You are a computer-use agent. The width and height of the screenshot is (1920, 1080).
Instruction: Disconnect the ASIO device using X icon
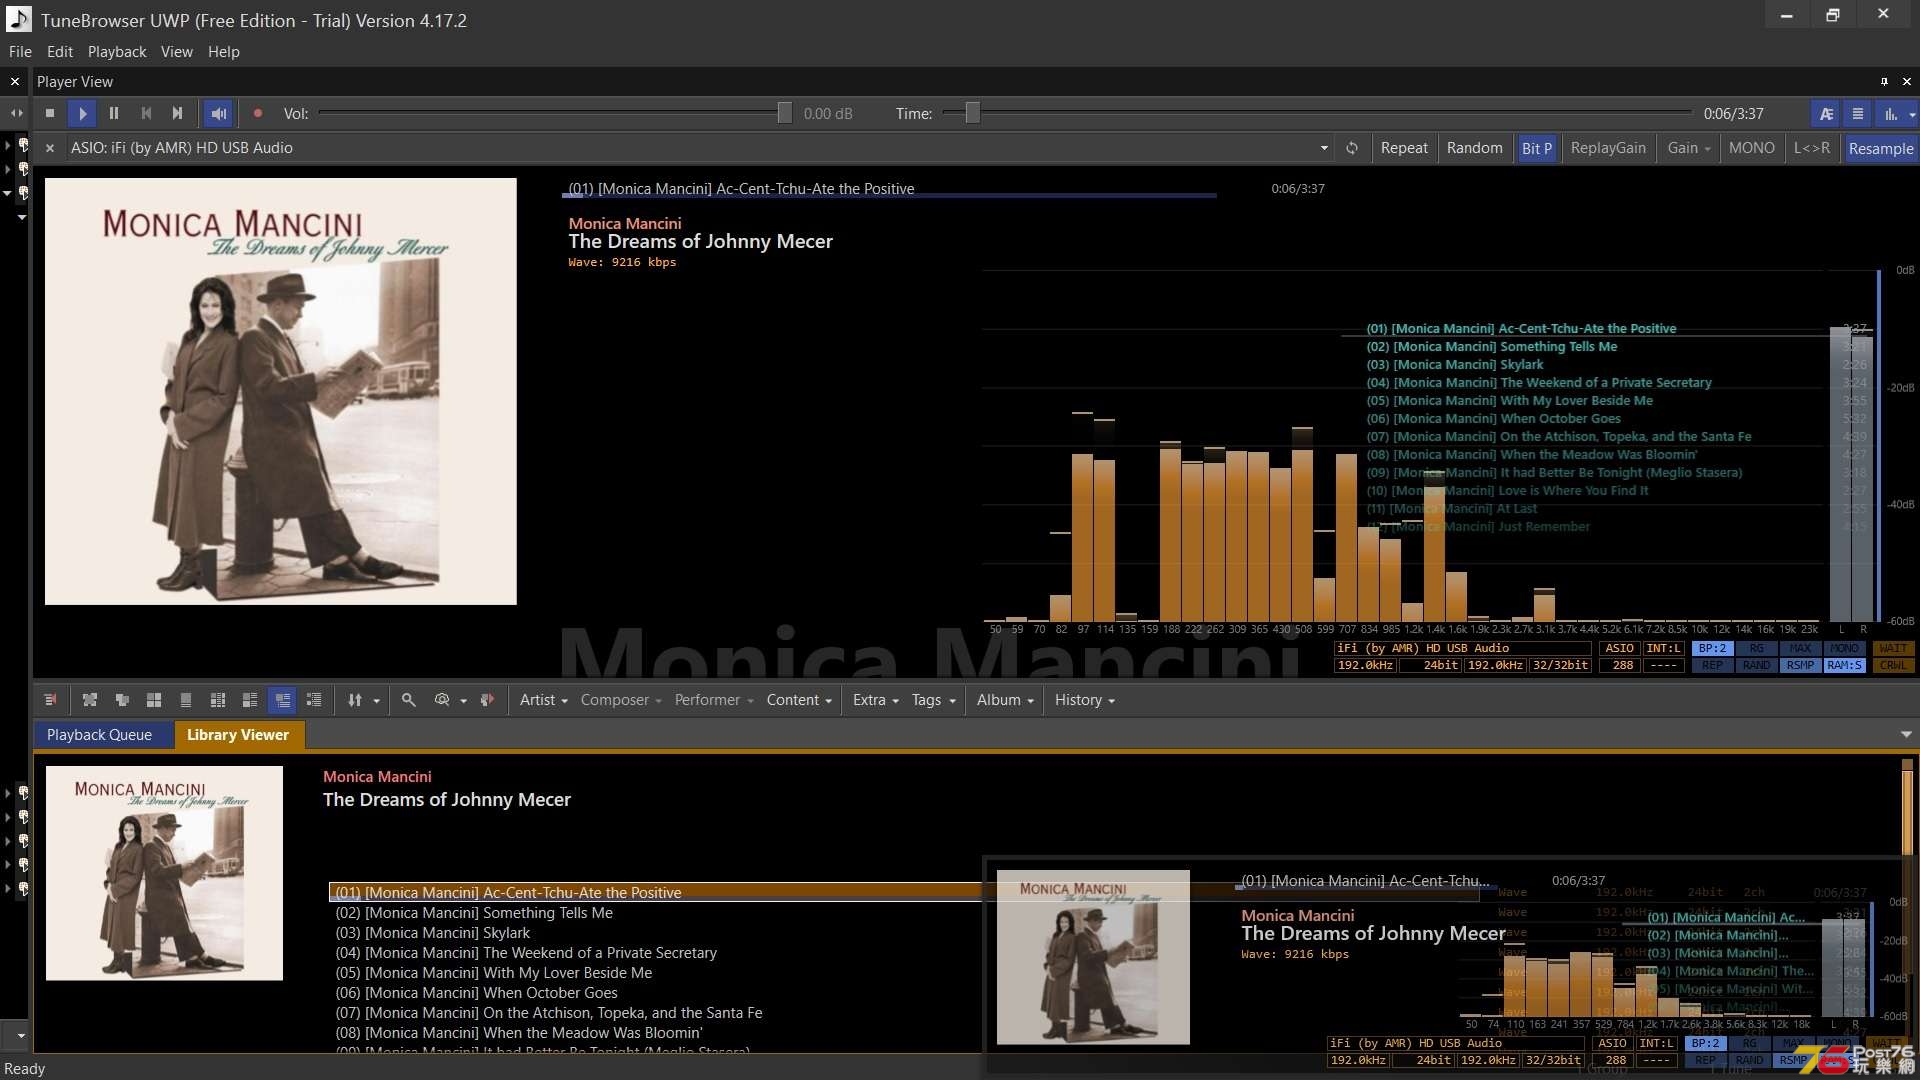pyautogui.click(x=50, y=148)
